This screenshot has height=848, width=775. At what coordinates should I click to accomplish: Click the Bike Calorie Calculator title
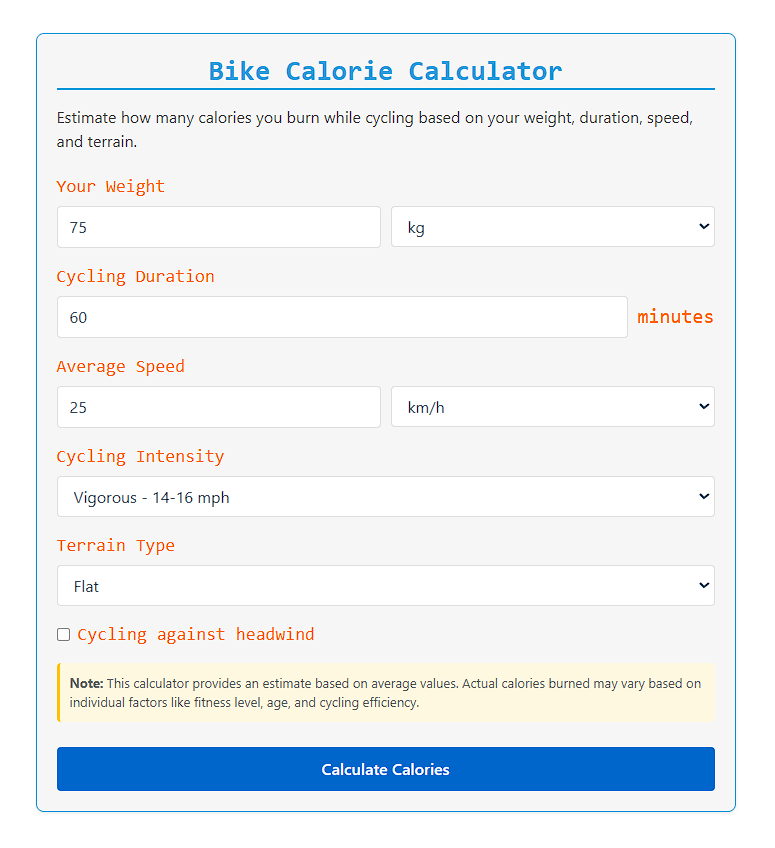(x=385, y=70)
